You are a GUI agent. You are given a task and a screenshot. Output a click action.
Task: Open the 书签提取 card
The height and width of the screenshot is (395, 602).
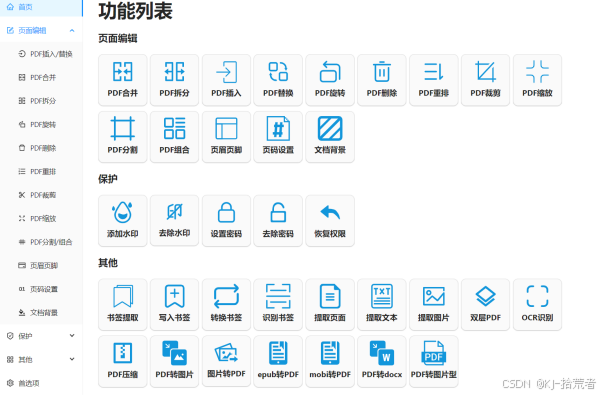122,304
